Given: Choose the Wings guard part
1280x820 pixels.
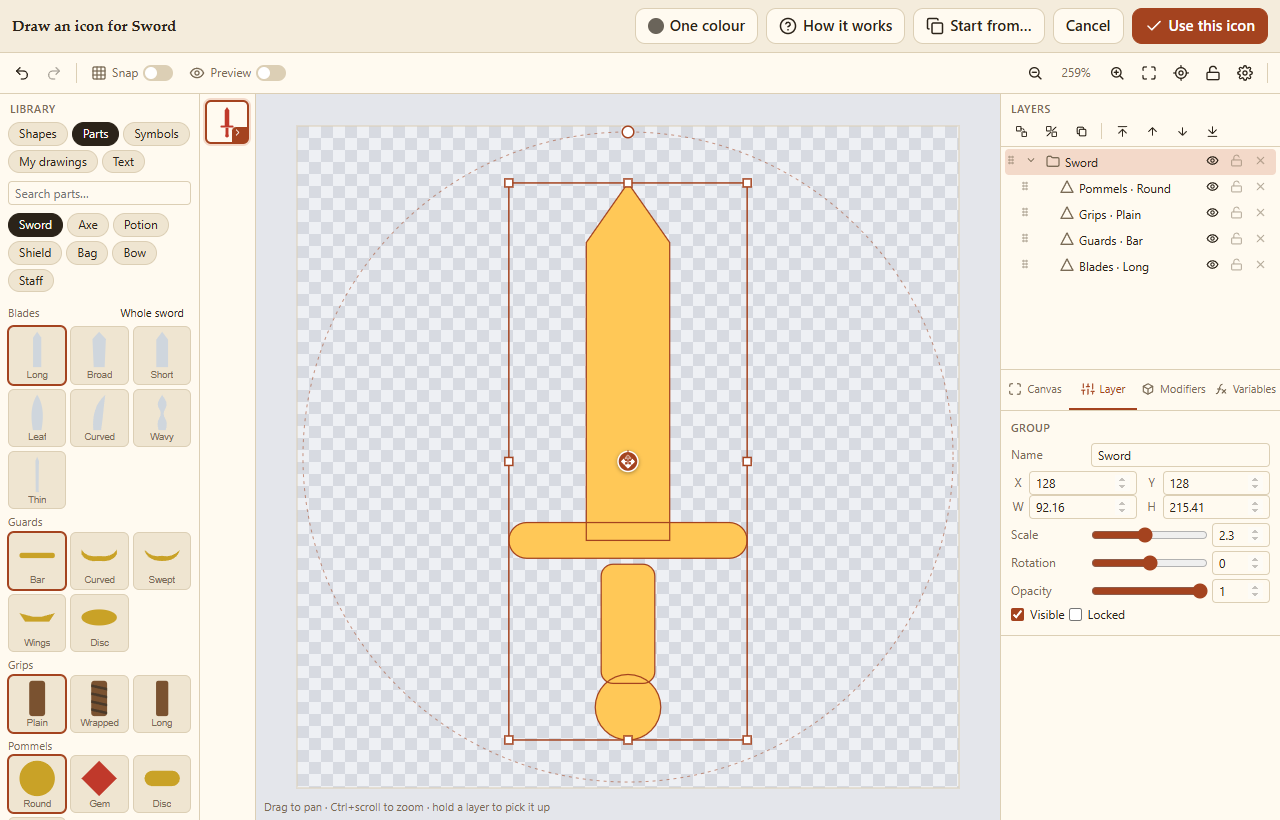Looking at the screenshot, I should 37,623.
